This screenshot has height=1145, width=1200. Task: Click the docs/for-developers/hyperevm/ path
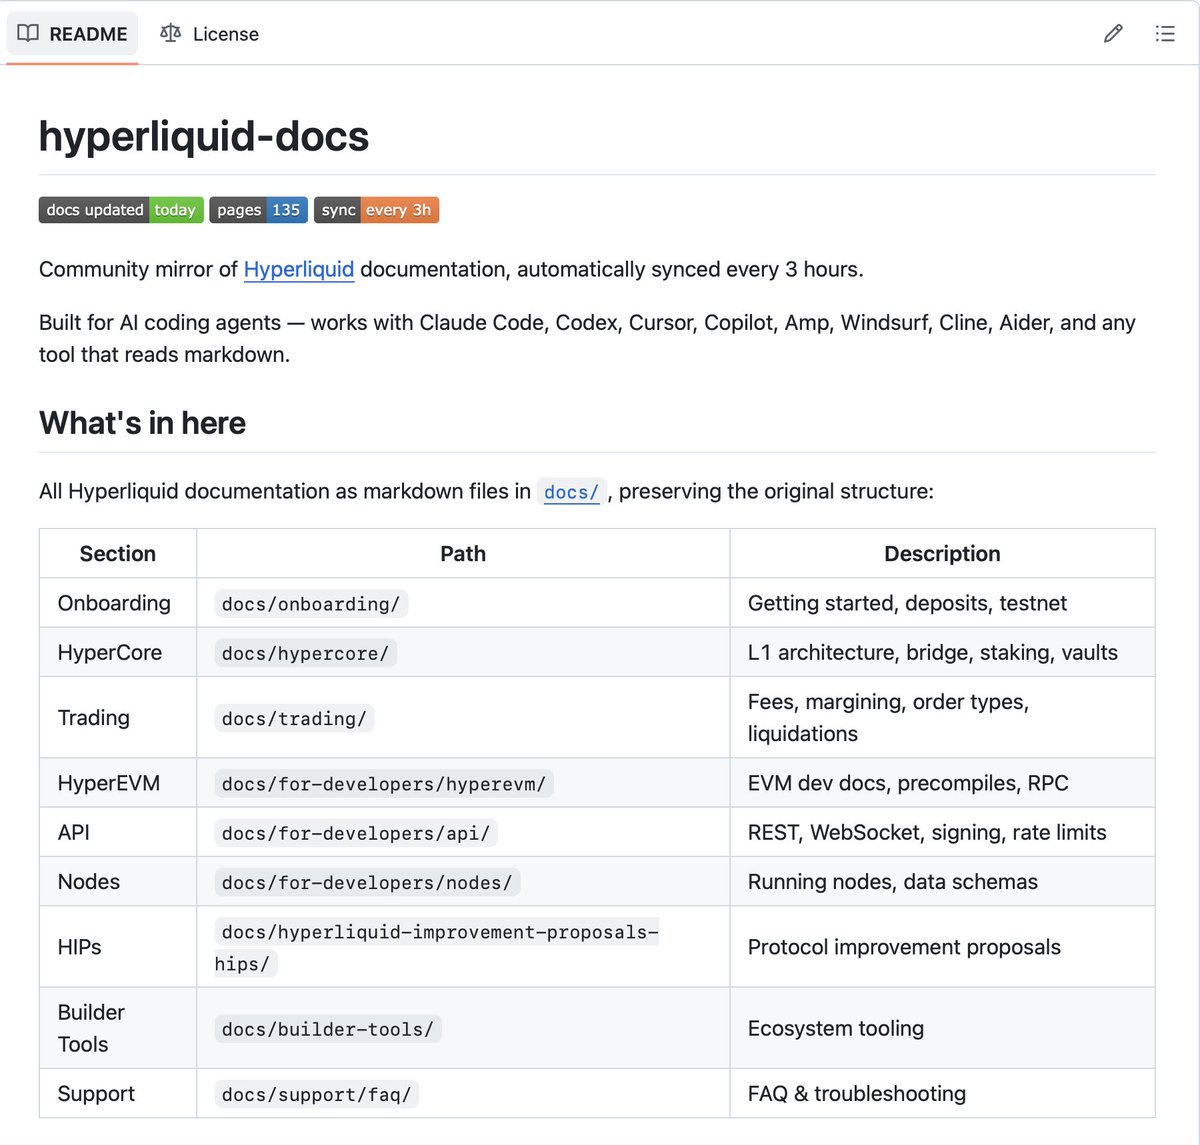(384, 784)
